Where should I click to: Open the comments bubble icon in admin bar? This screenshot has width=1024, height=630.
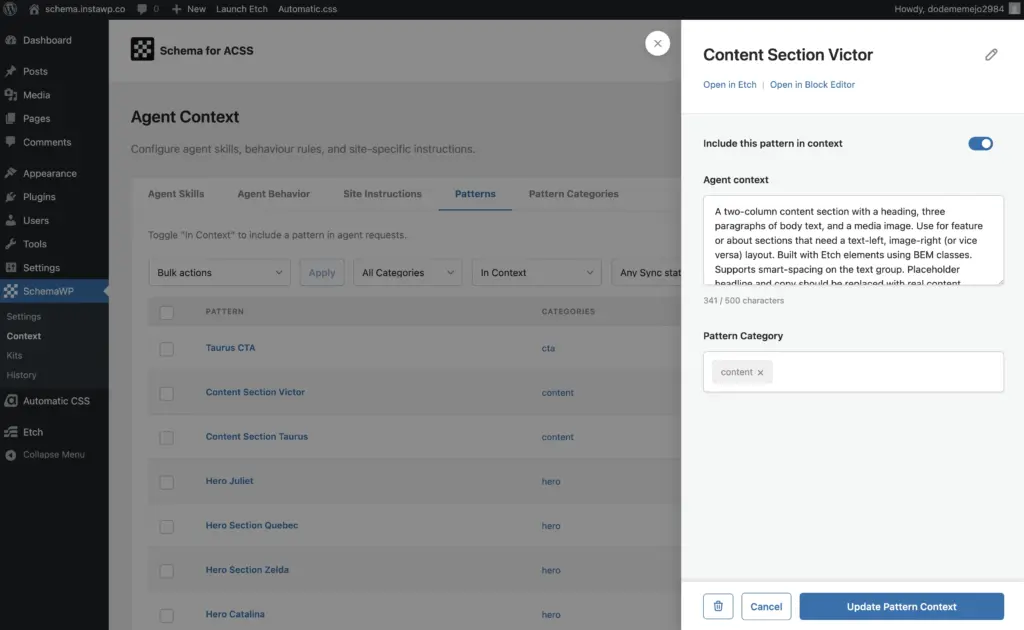pyautogui.click(x=142, y=9)
